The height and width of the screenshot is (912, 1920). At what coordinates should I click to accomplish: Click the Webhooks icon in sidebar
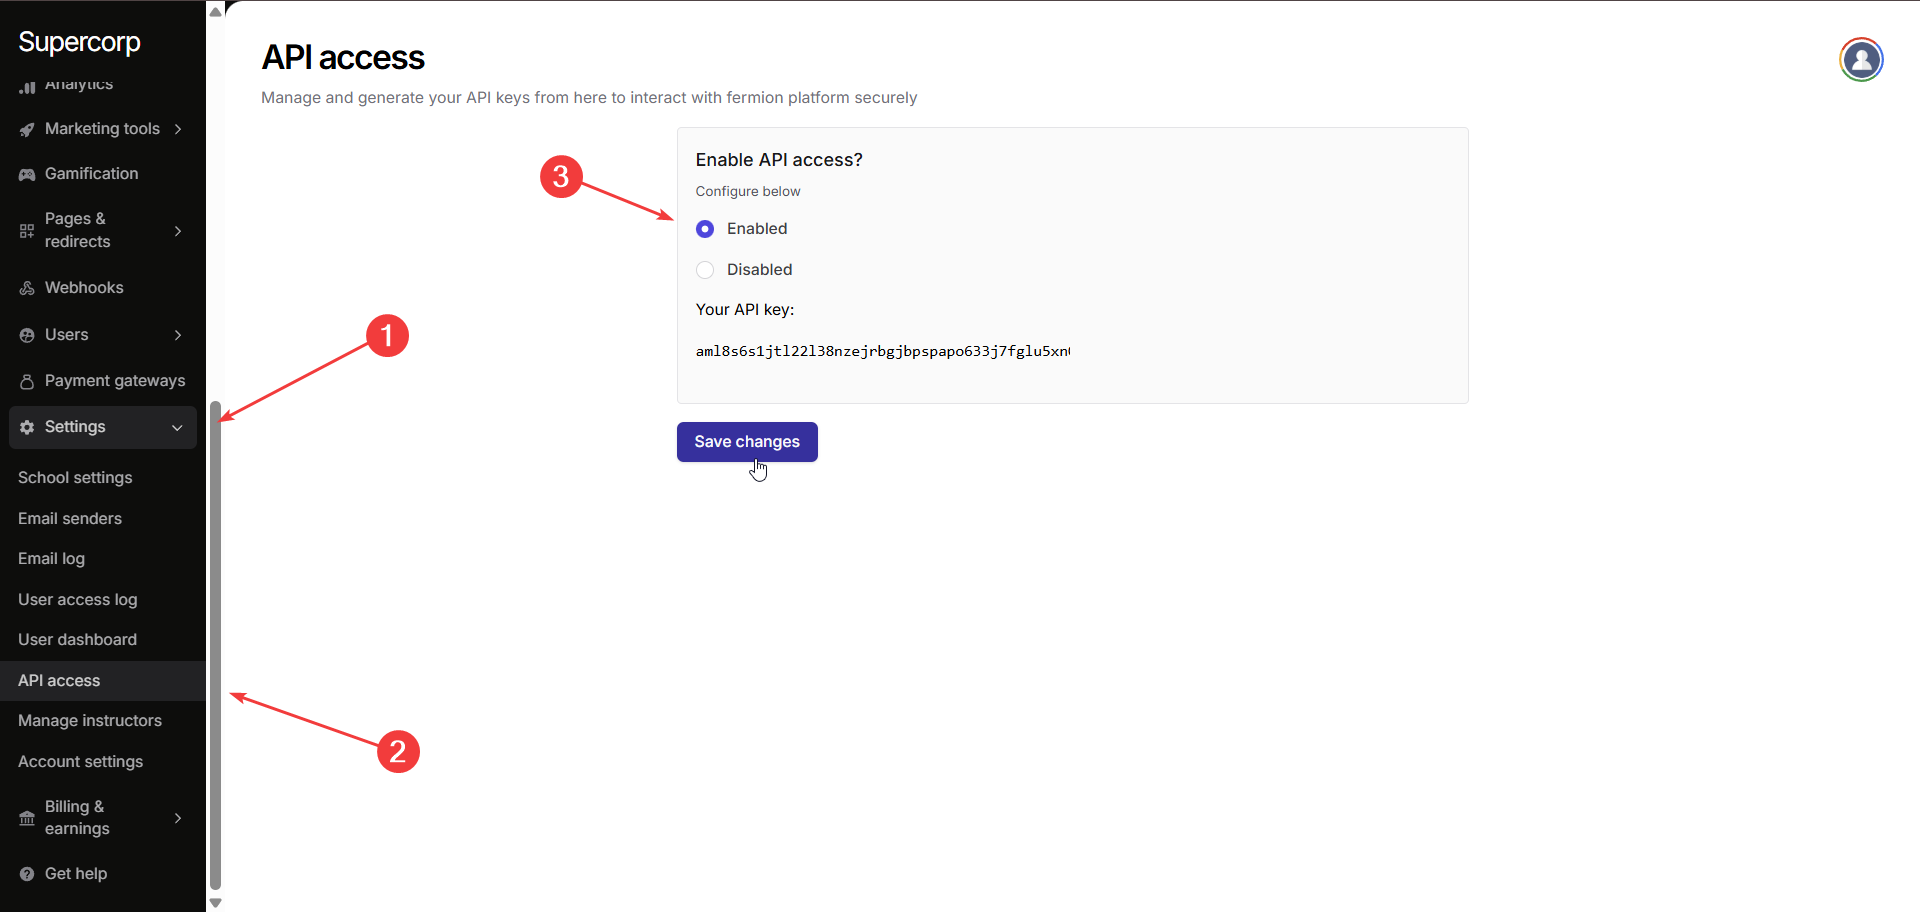27,288
